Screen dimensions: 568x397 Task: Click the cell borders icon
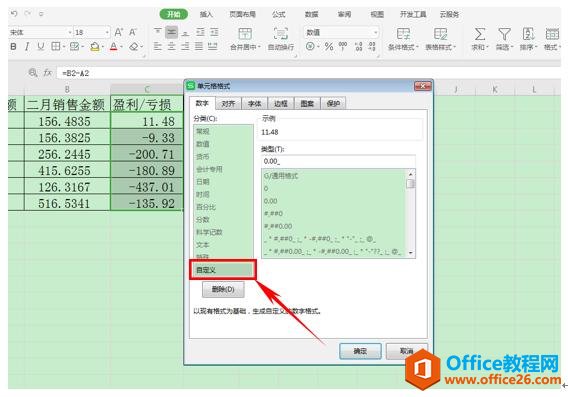pyautogui.click(x=55, y=46)
